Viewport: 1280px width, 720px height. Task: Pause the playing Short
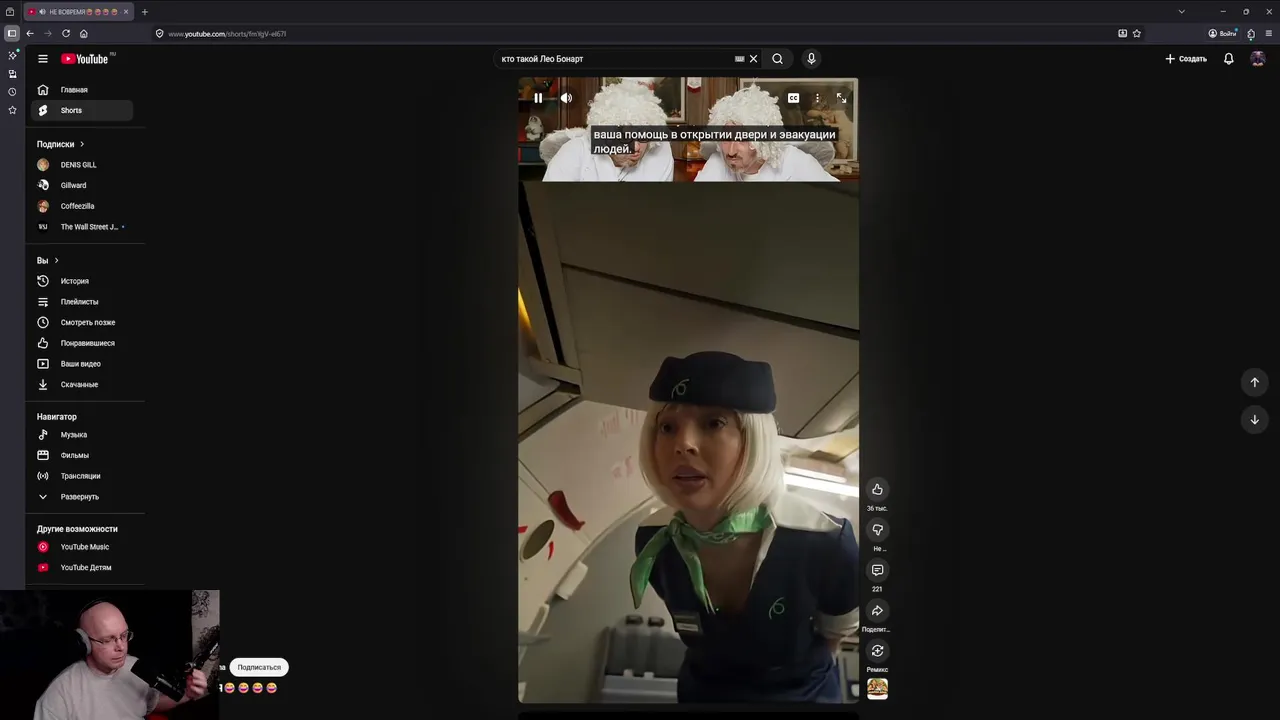click(x=538, y=98)
